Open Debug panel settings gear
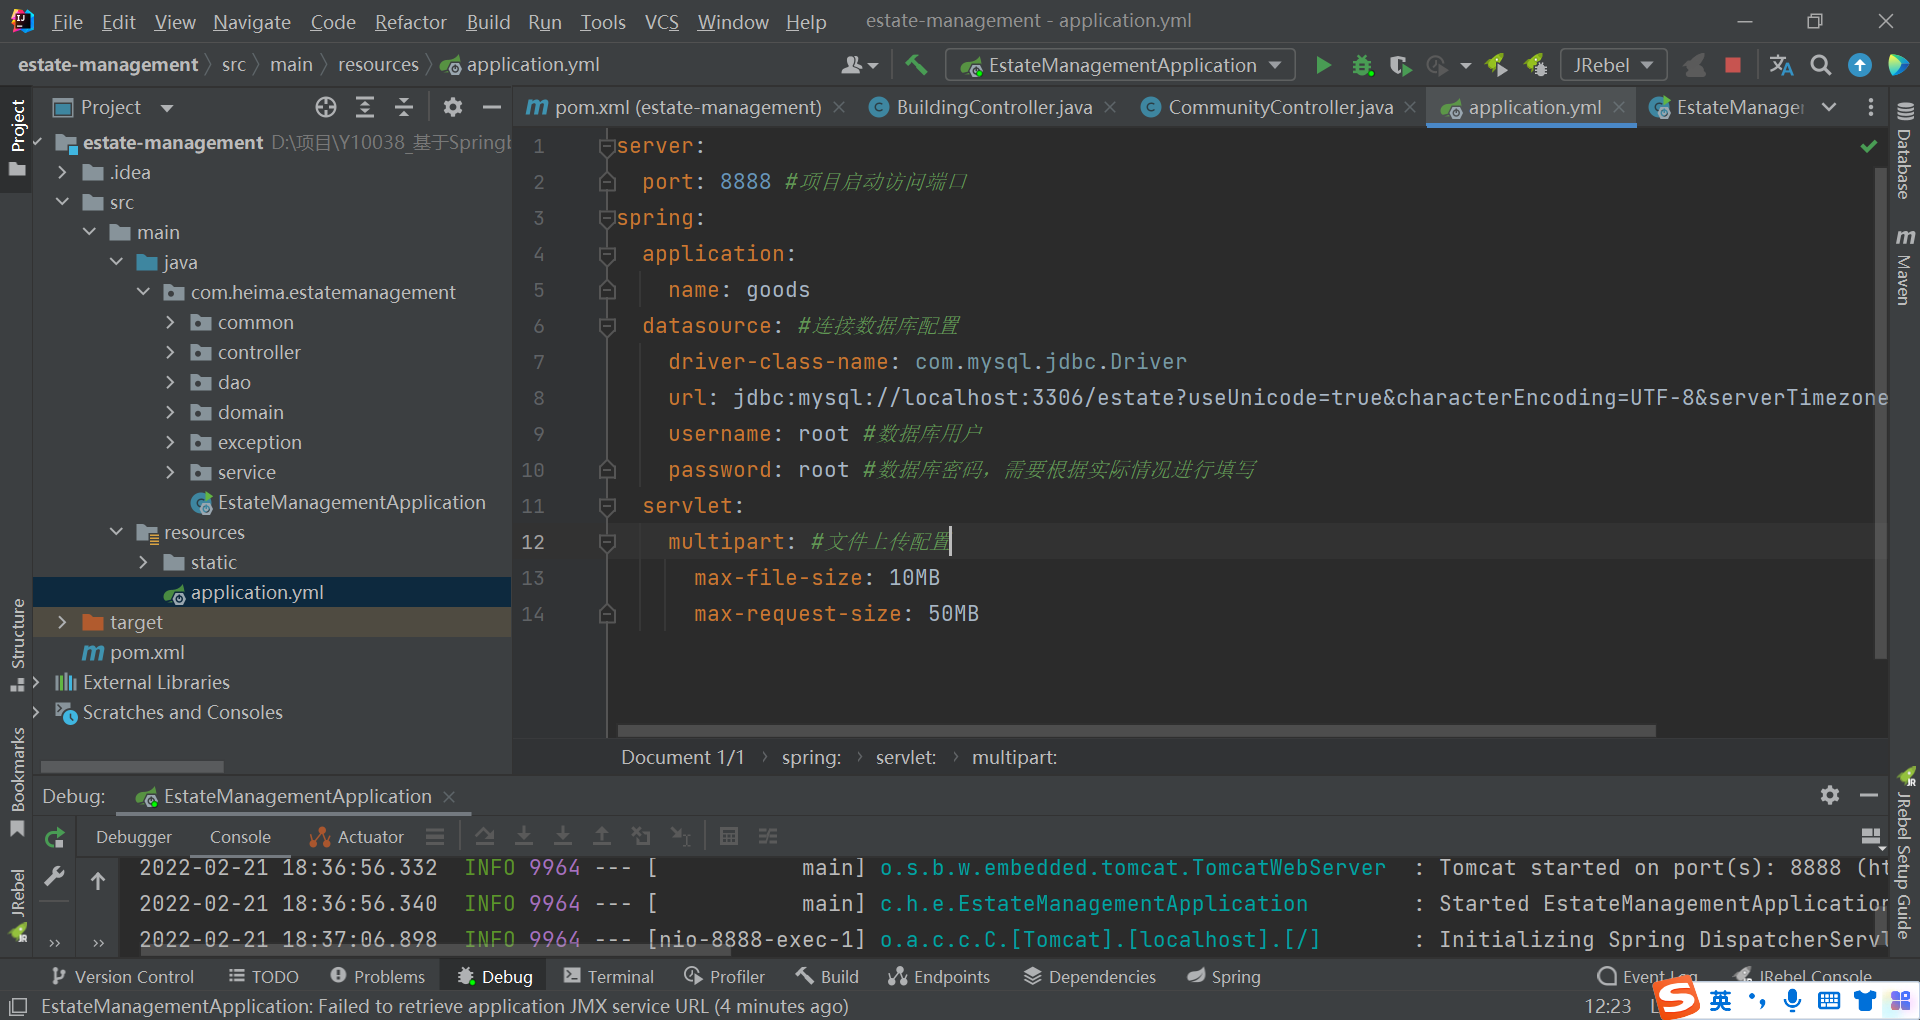1920x1020 pixels. (x=1830, y=795)
